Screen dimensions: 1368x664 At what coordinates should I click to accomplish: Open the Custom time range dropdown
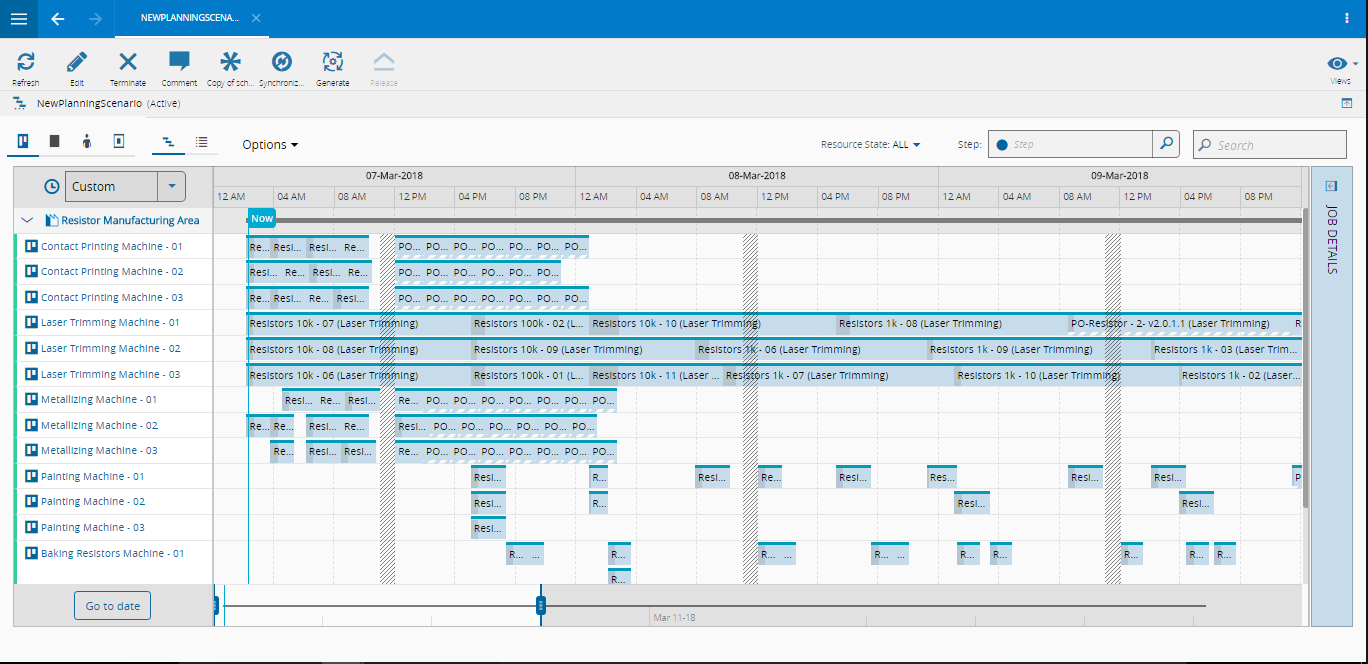coord(172,186)
